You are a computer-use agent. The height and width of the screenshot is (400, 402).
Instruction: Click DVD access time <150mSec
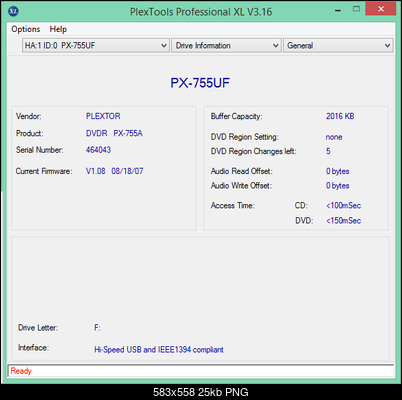[x=344, y=221]
